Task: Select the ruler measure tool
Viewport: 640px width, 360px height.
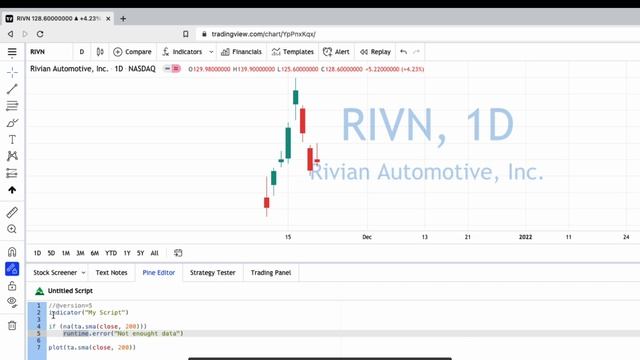Action: [12, 212]
